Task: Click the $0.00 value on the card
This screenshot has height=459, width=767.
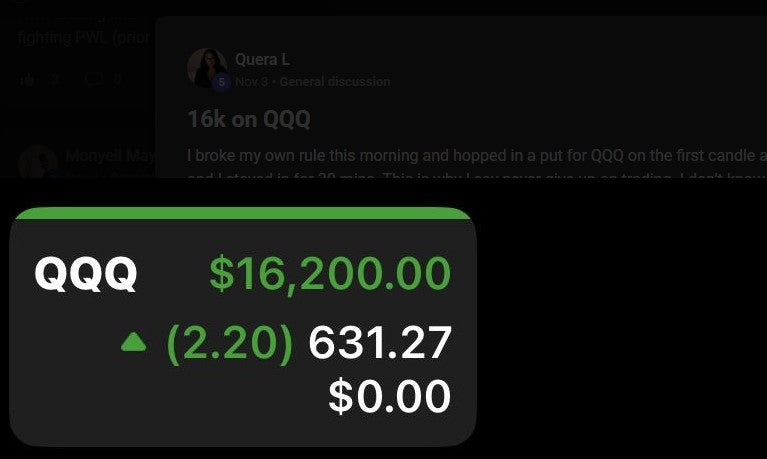Action: tap(390, 397)
